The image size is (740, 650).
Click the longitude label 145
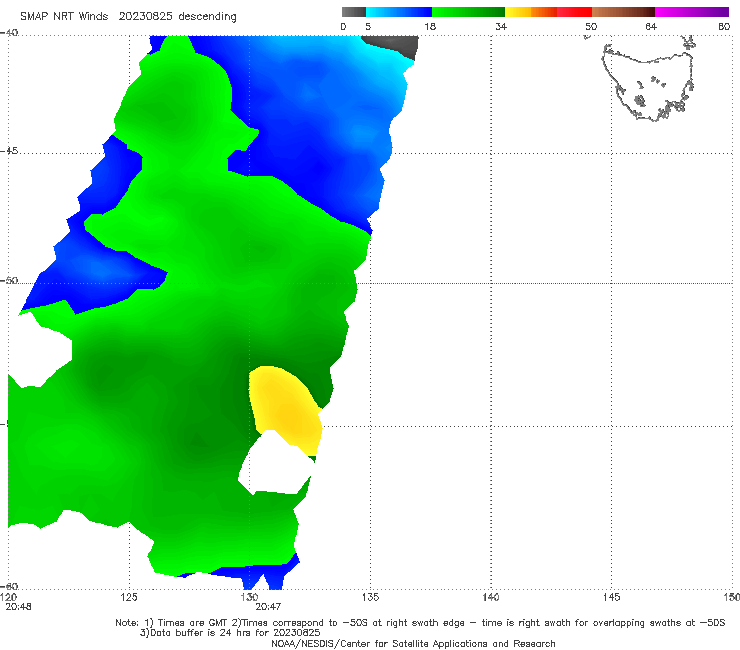[x=612, y=598]
